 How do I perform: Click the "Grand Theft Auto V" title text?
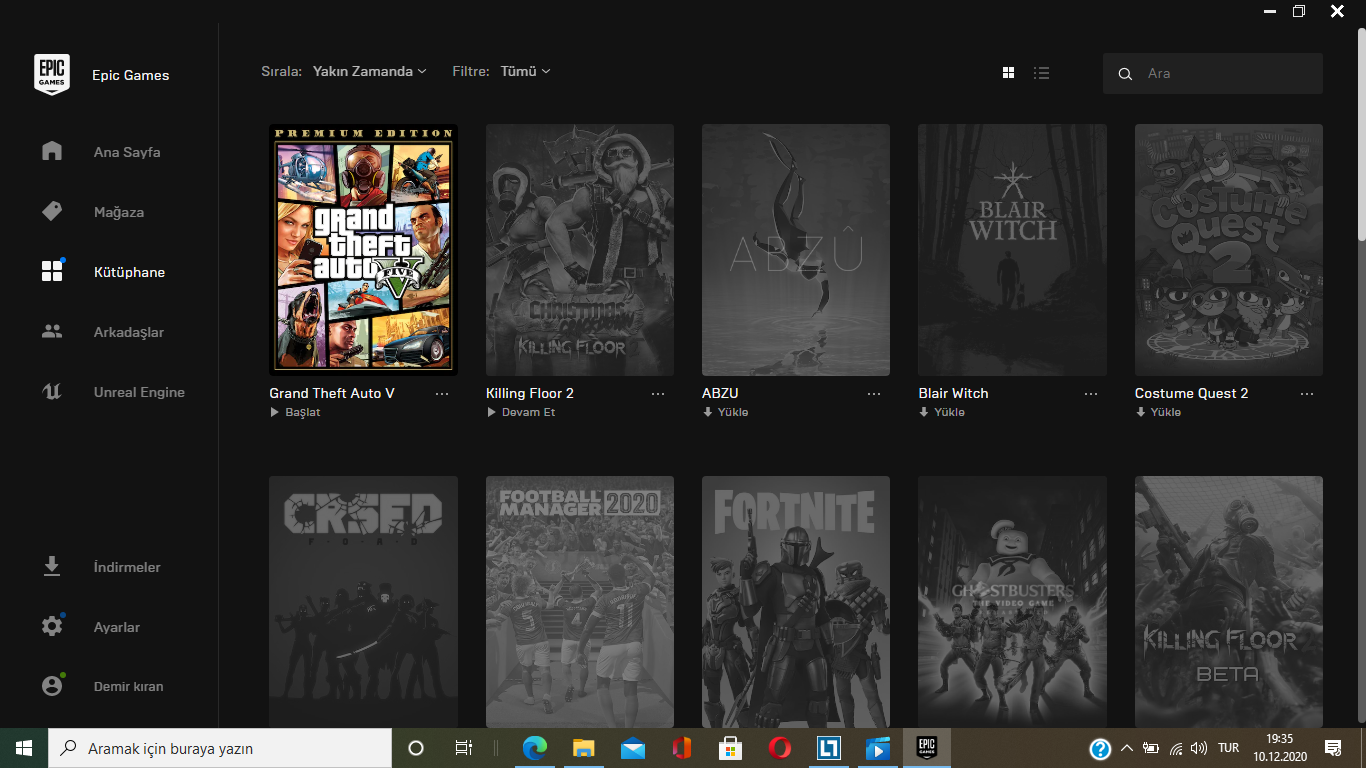(x=332, y=393)
